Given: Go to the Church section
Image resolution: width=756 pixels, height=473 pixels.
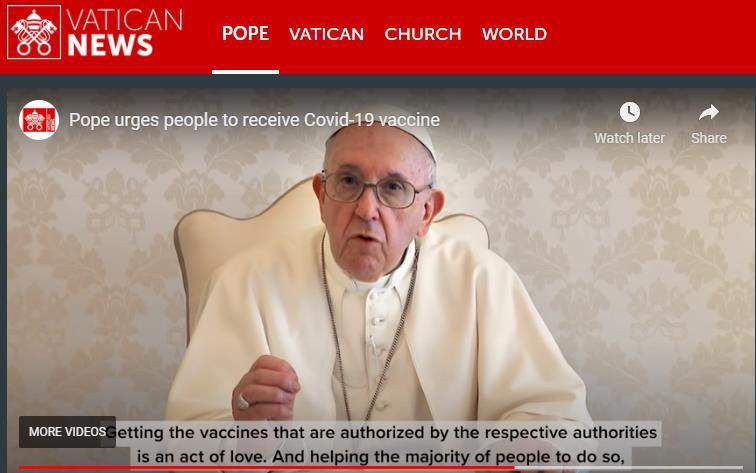Looking at the screenshot, I should pos(423,34).
